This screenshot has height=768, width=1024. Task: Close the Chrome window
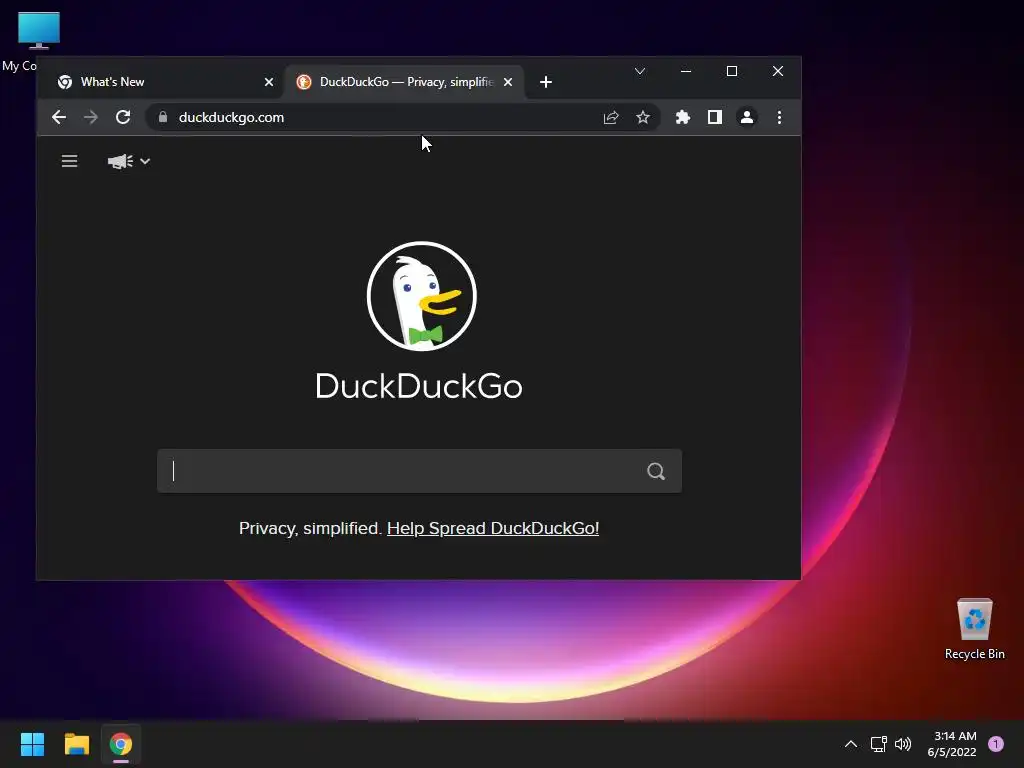778,71
